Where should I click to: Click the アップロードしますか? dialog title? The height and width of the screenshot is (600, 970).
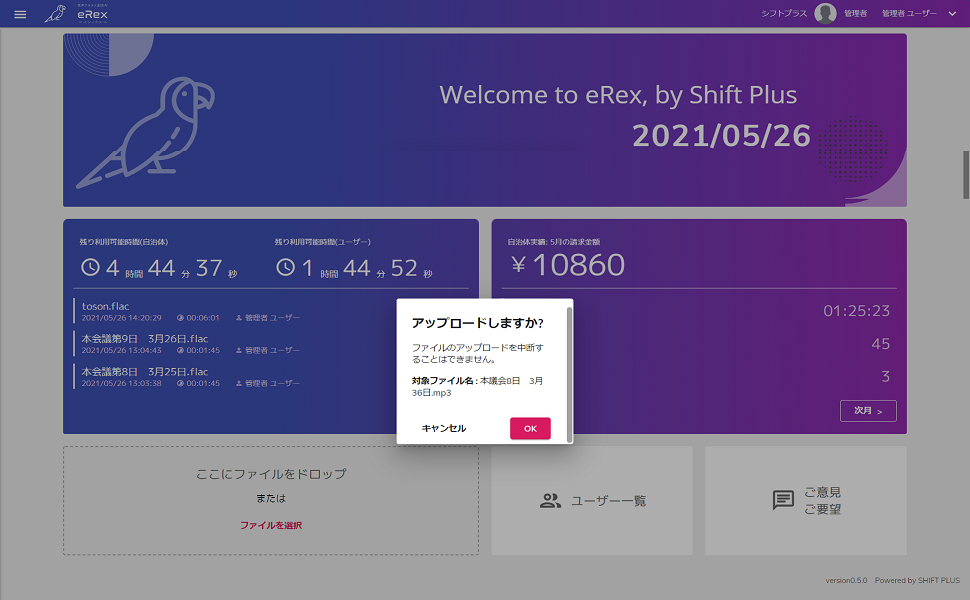478,323
